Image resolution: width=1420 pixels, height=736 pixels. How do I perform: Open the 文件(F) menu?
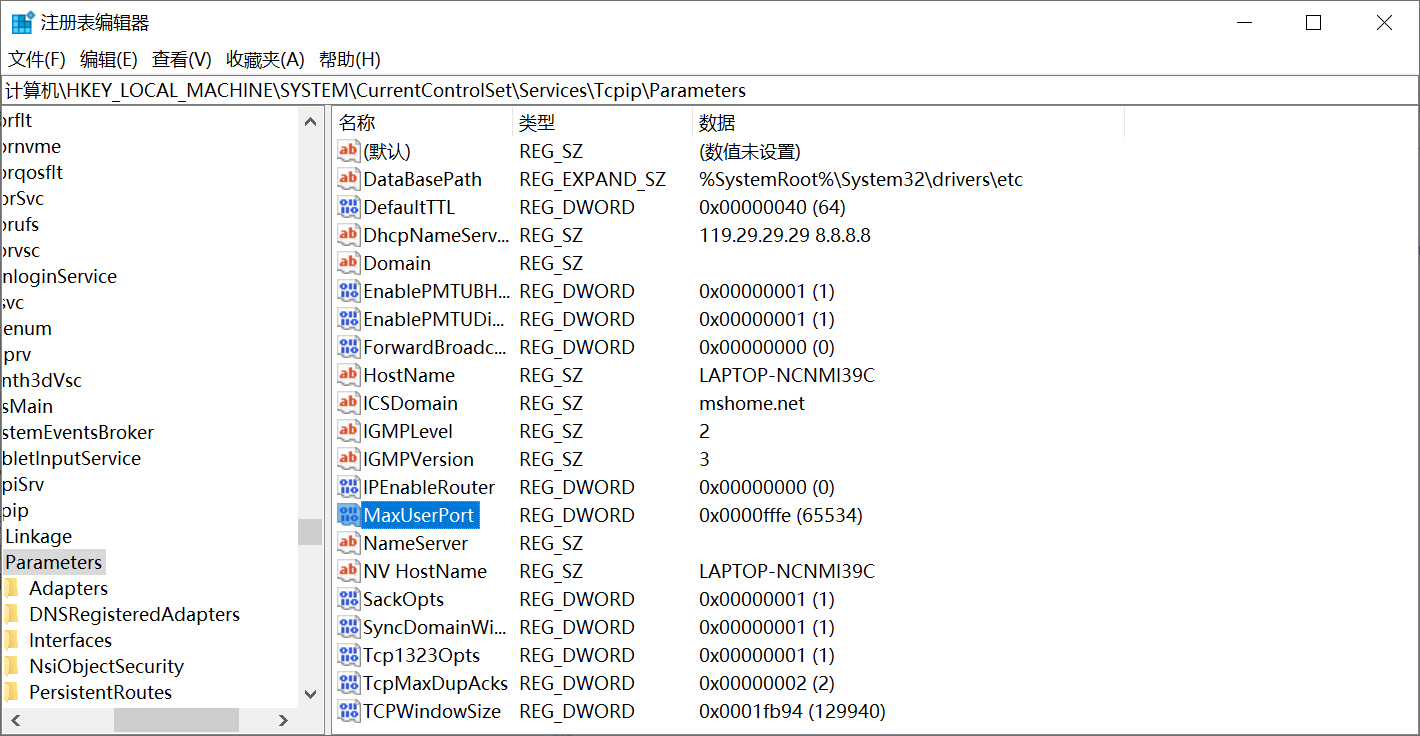(x=37, y=59)
